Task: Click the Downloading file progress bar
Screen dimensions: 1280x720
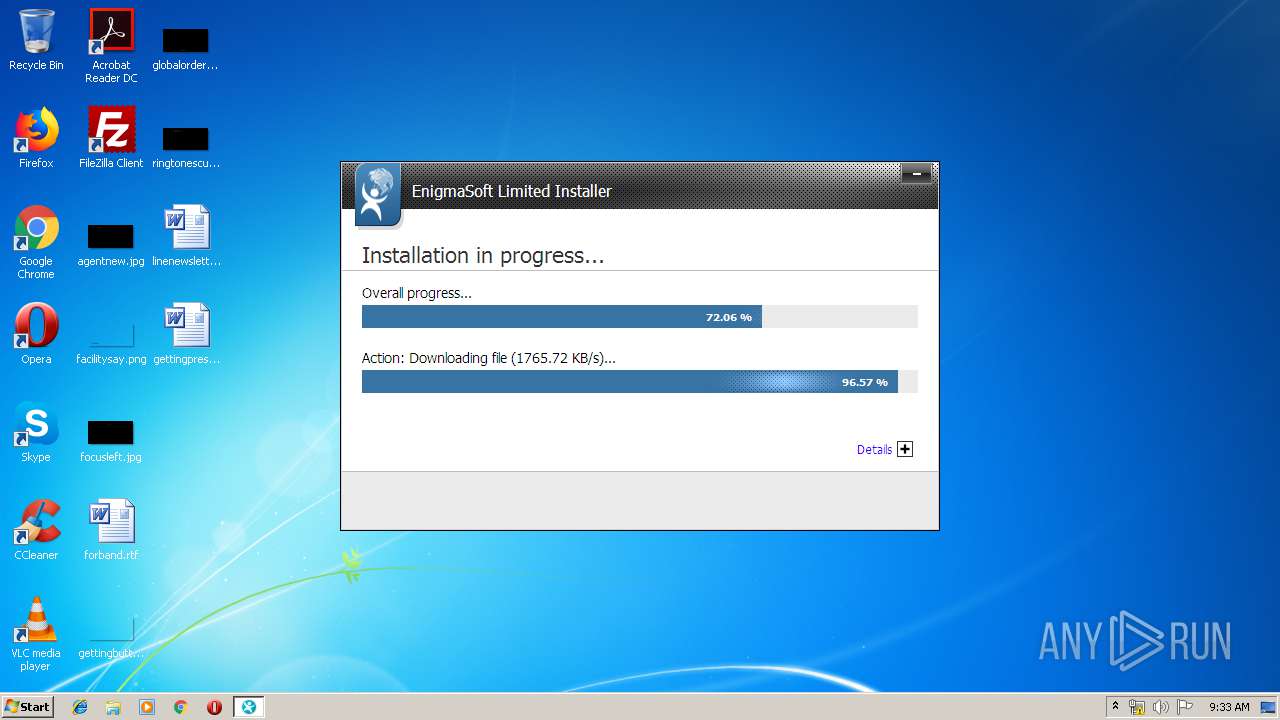Action: [x=640, y=382]
